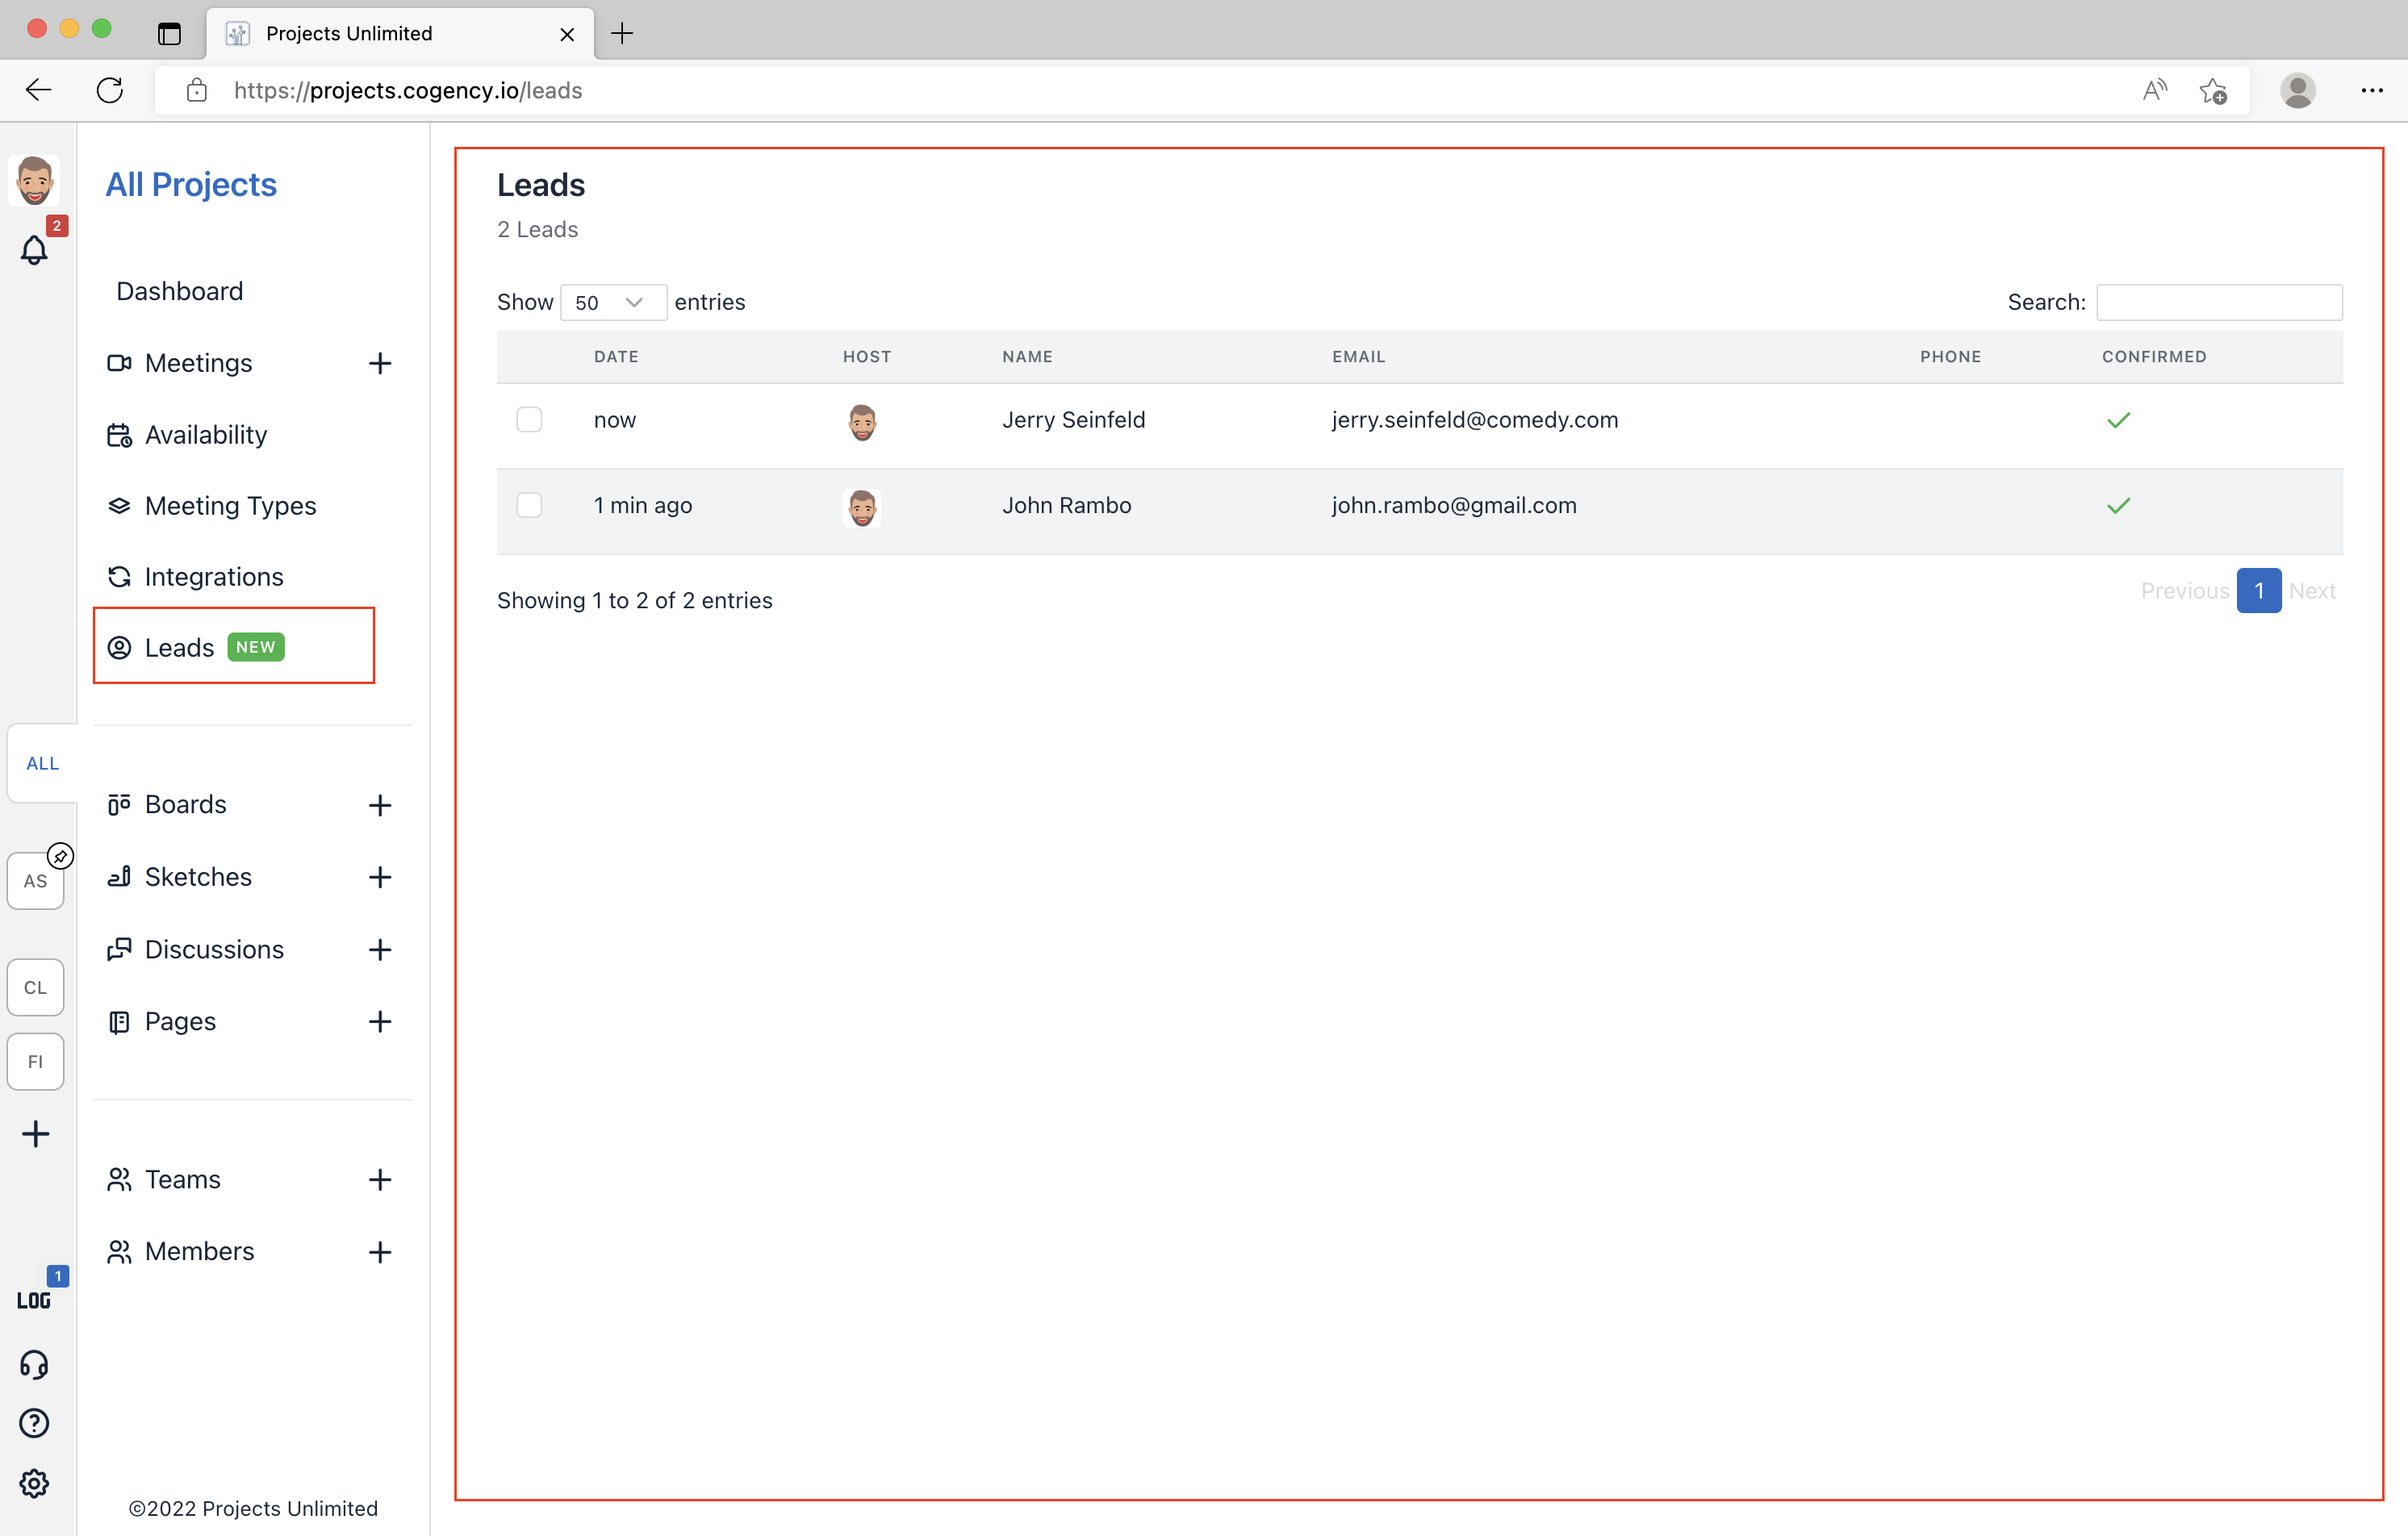Image resolution: width=2408 pixels, height=1536 pixels.
Task: Click the LOG activity icon
Action: pyautogui.click(x=34, y=1300)
